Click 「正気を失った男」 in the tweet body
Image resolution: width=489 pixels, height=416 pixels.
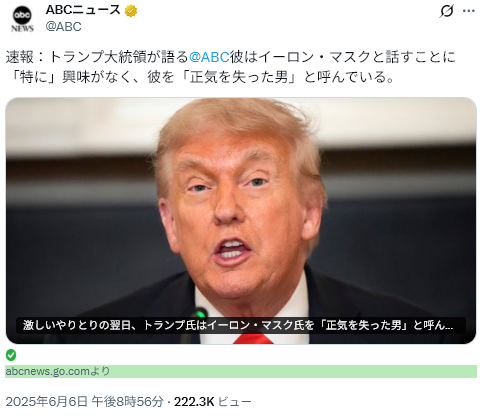[x=239, y=77]
